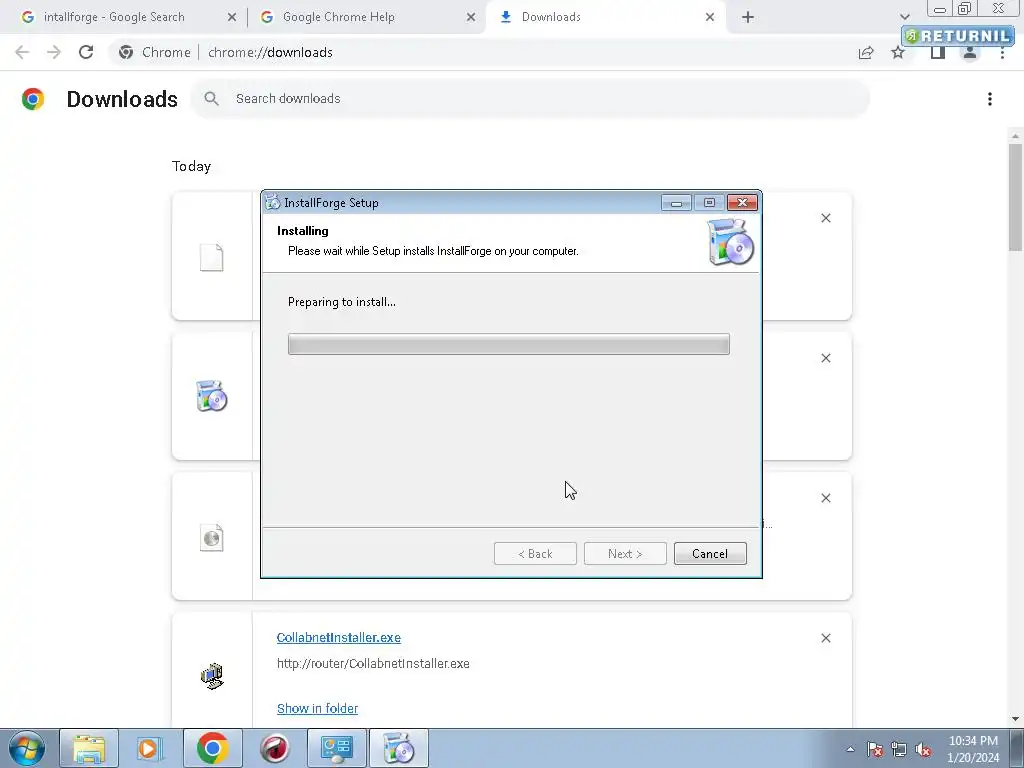Click the Chrome logo beside the Downloads heading

pyautogui.click(x=33, y=99)
